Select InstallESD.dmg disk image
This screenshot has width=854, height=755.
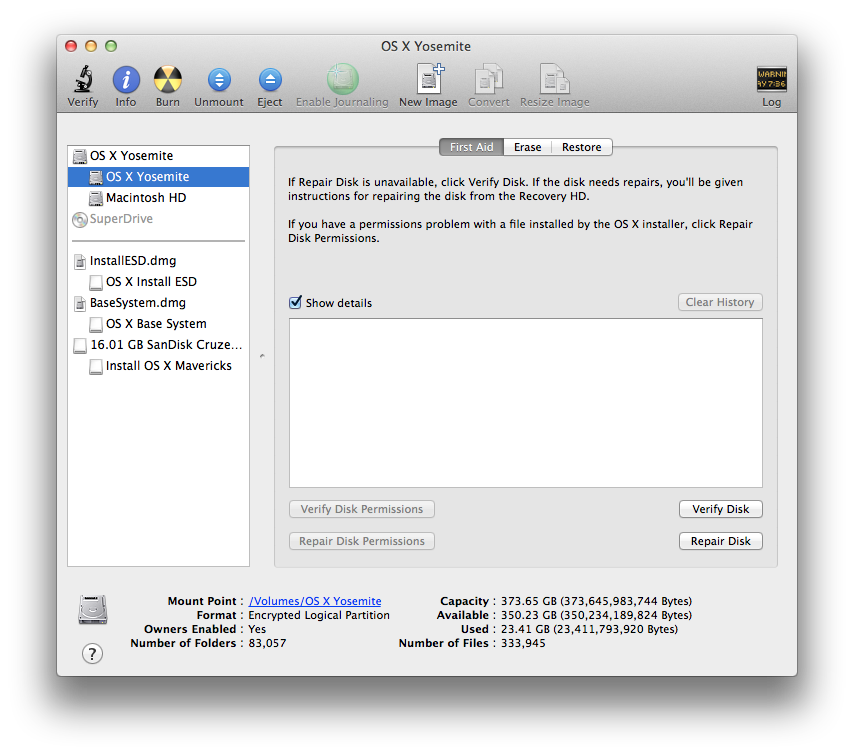(158, 261)
